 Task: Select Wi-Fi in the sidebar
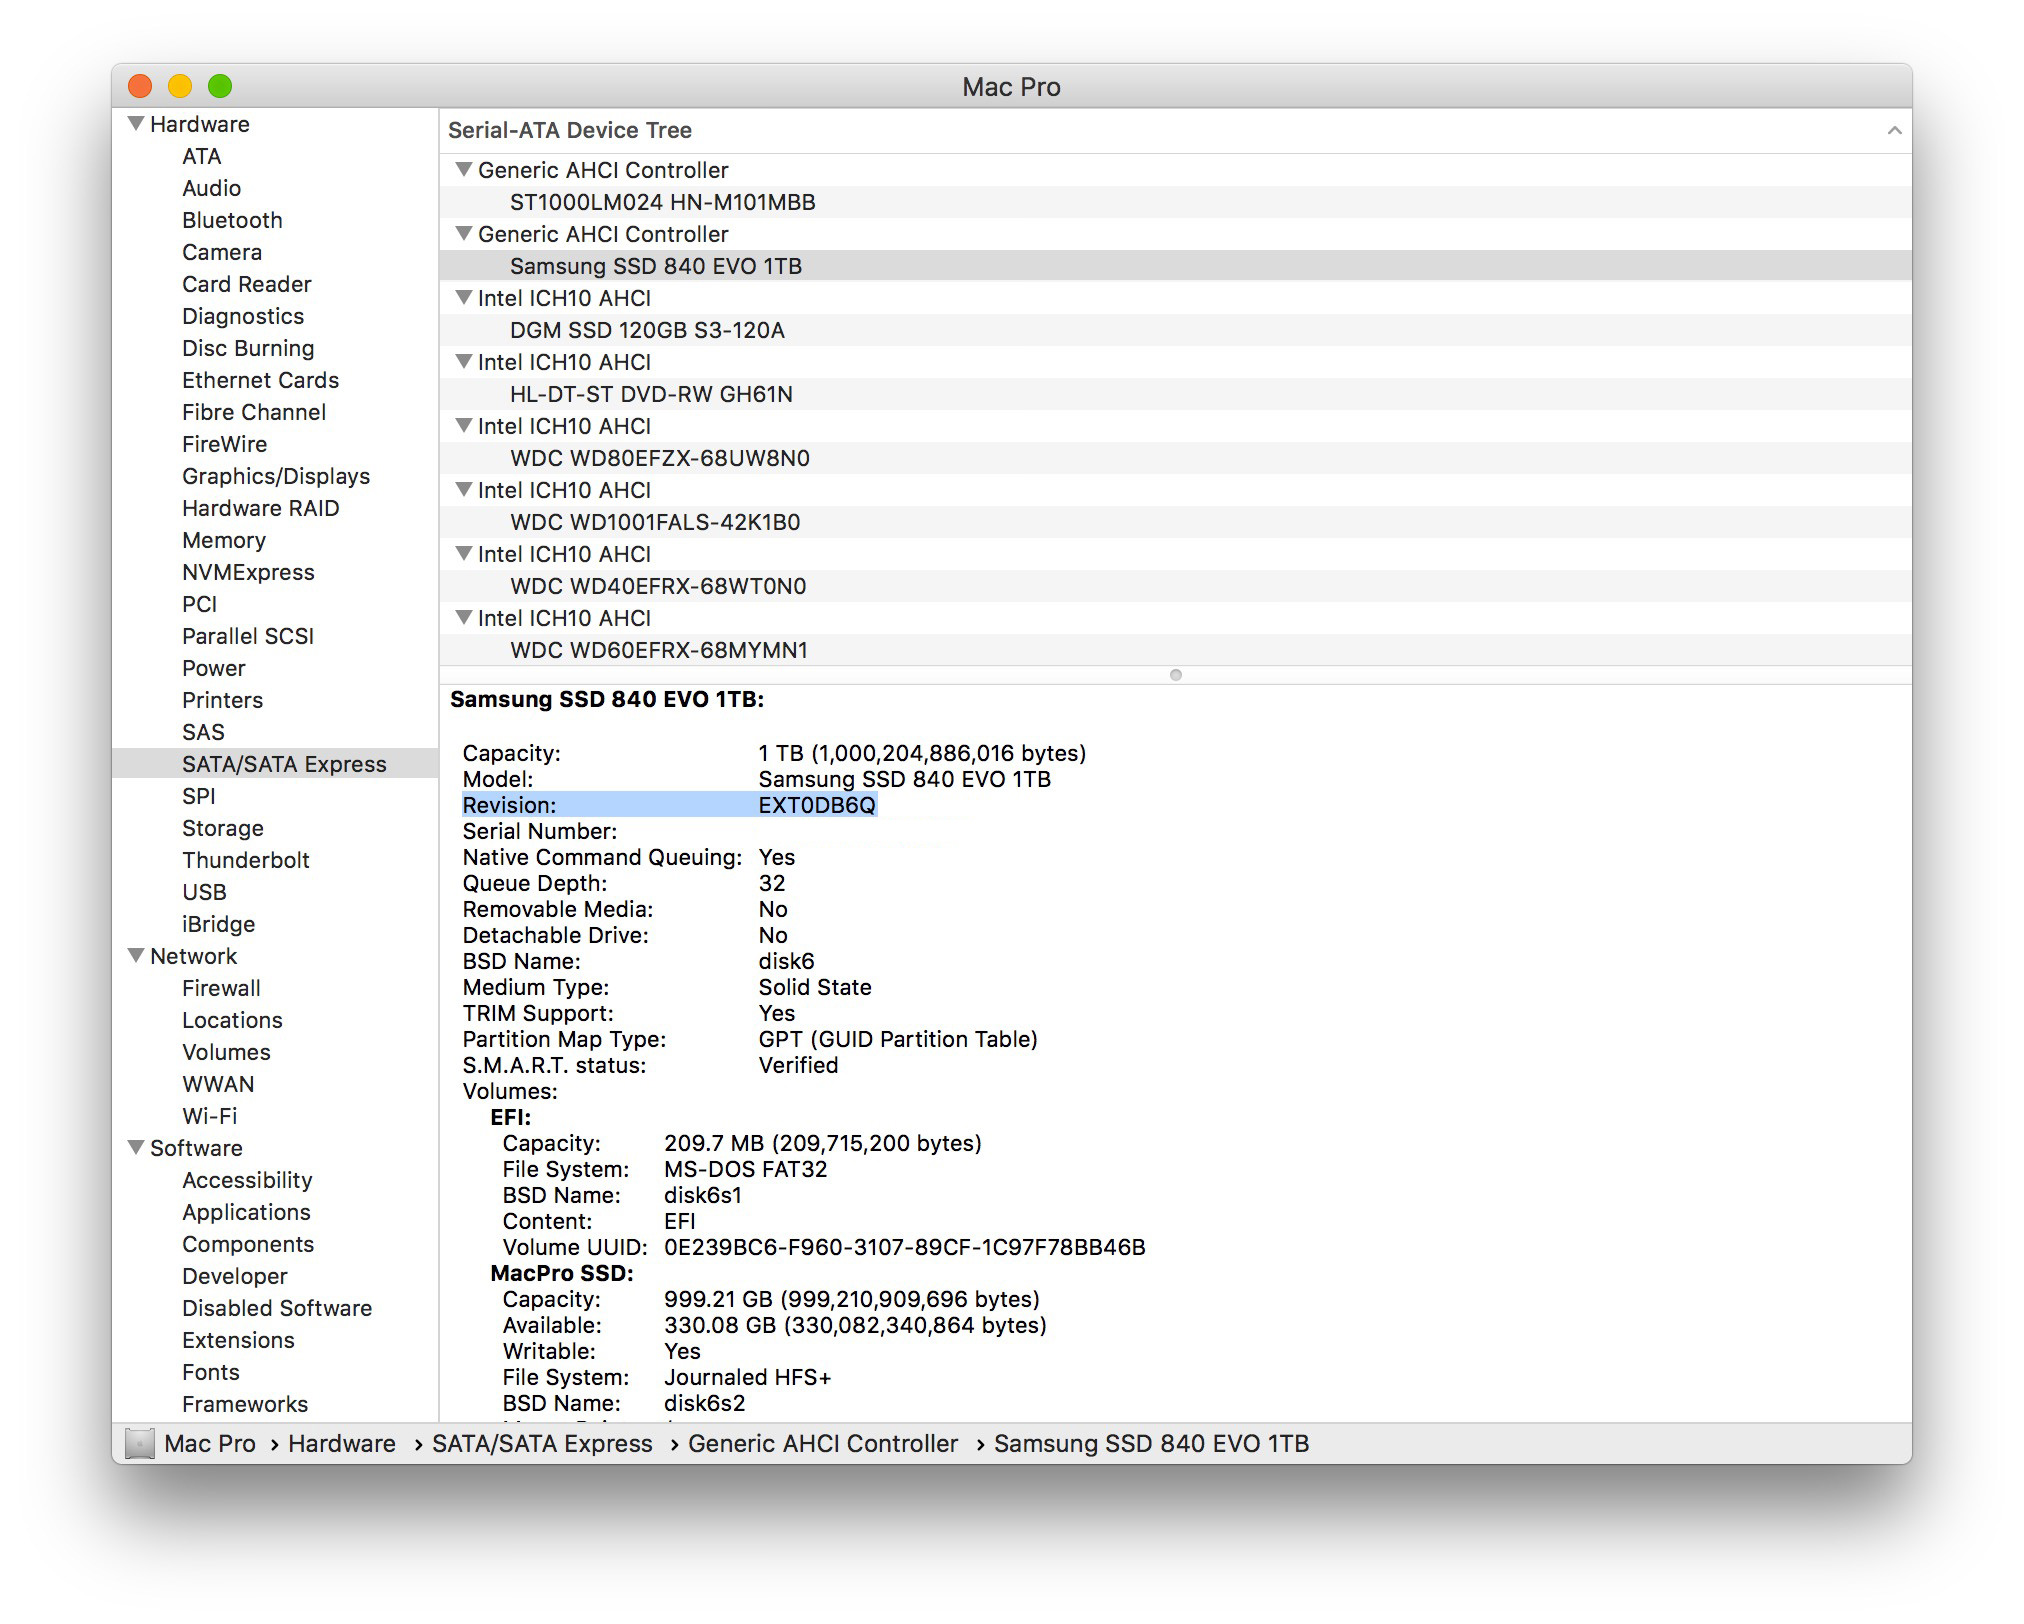point(210,1116)
